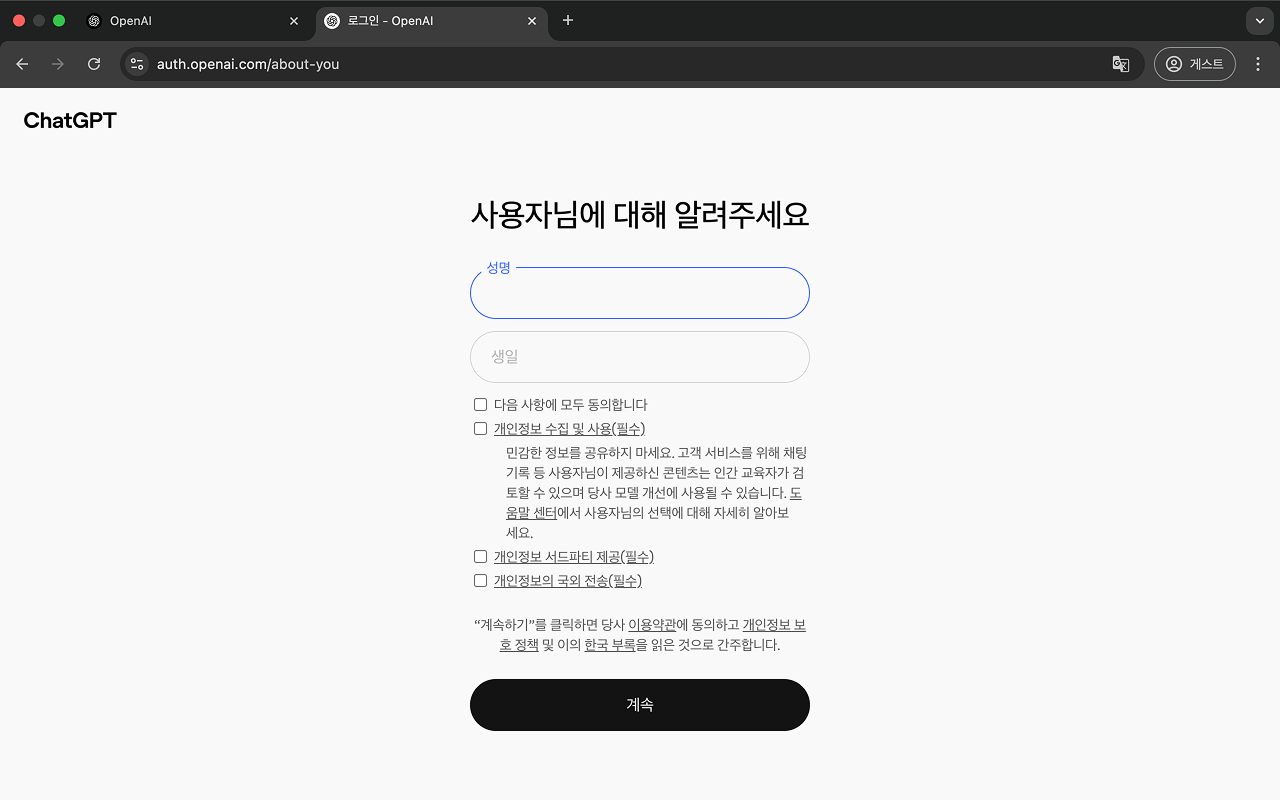Reload the page with the refresh icon
Screen dimensions: 1280x800
[93, 63]
